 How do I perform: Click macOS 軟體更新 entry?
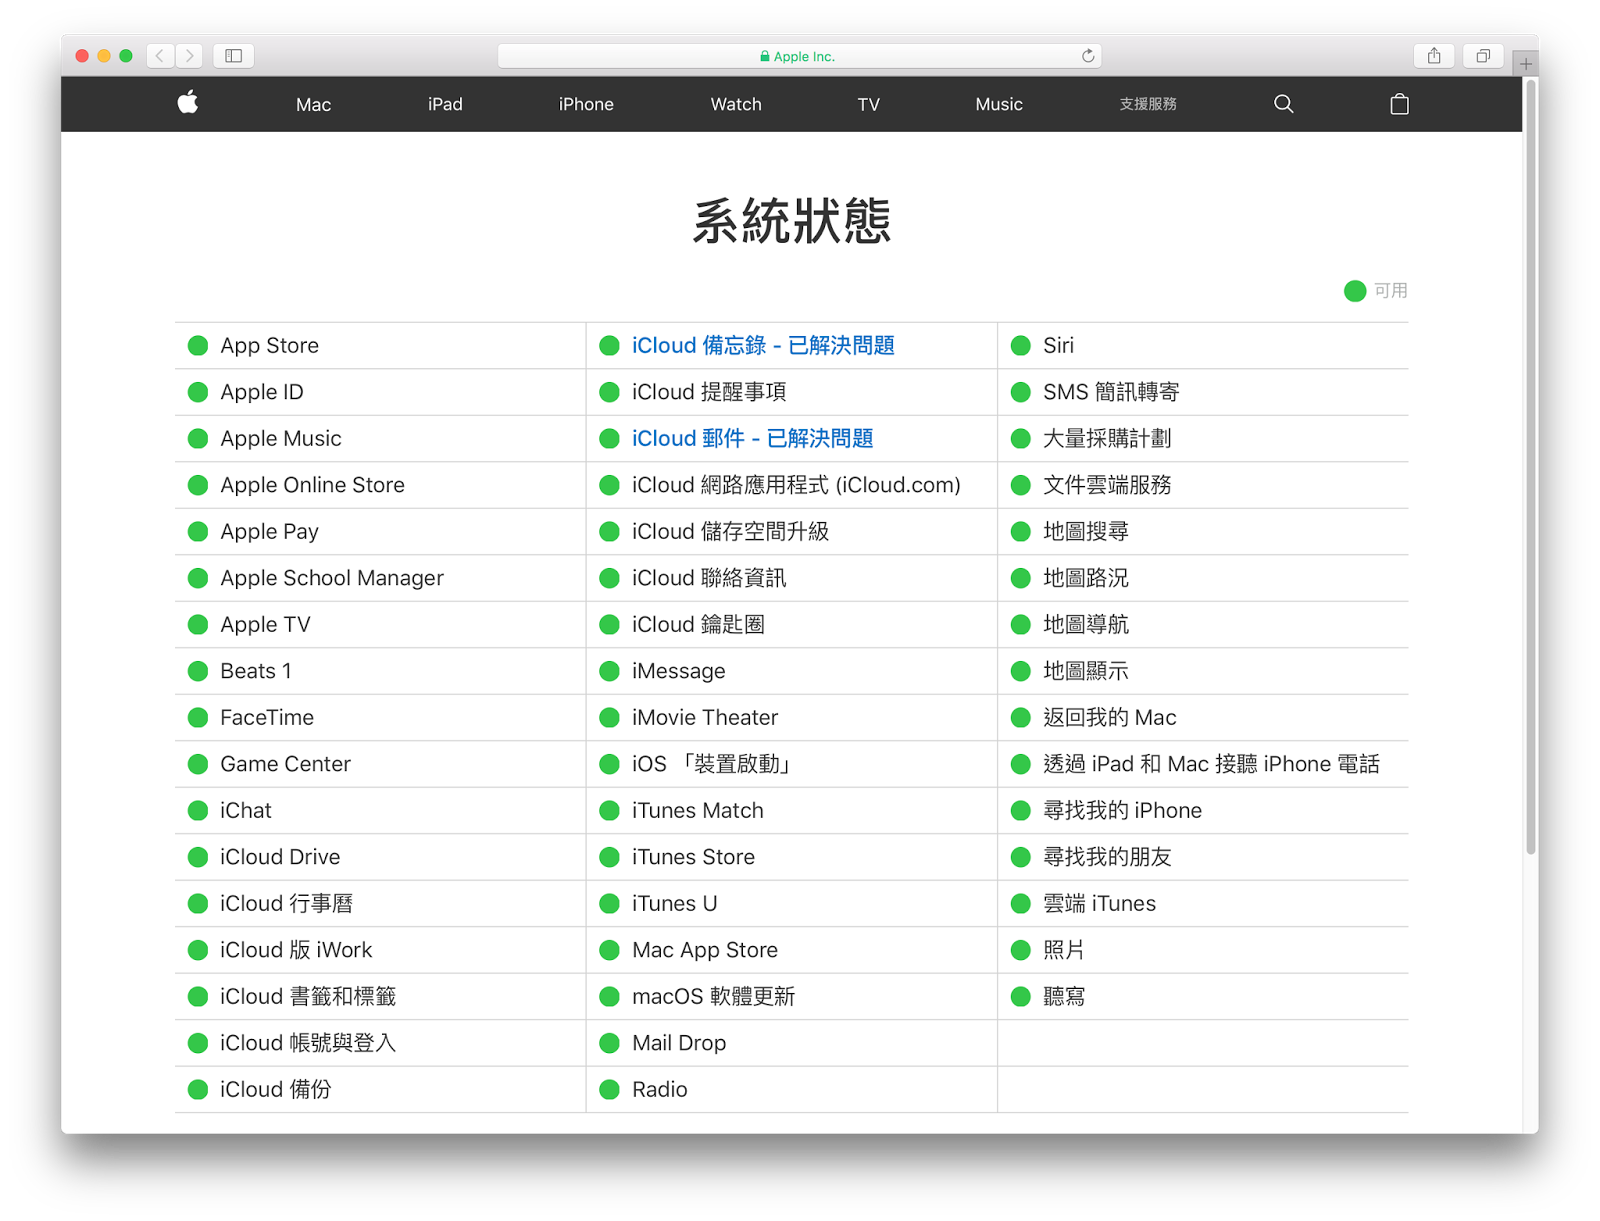713,997
